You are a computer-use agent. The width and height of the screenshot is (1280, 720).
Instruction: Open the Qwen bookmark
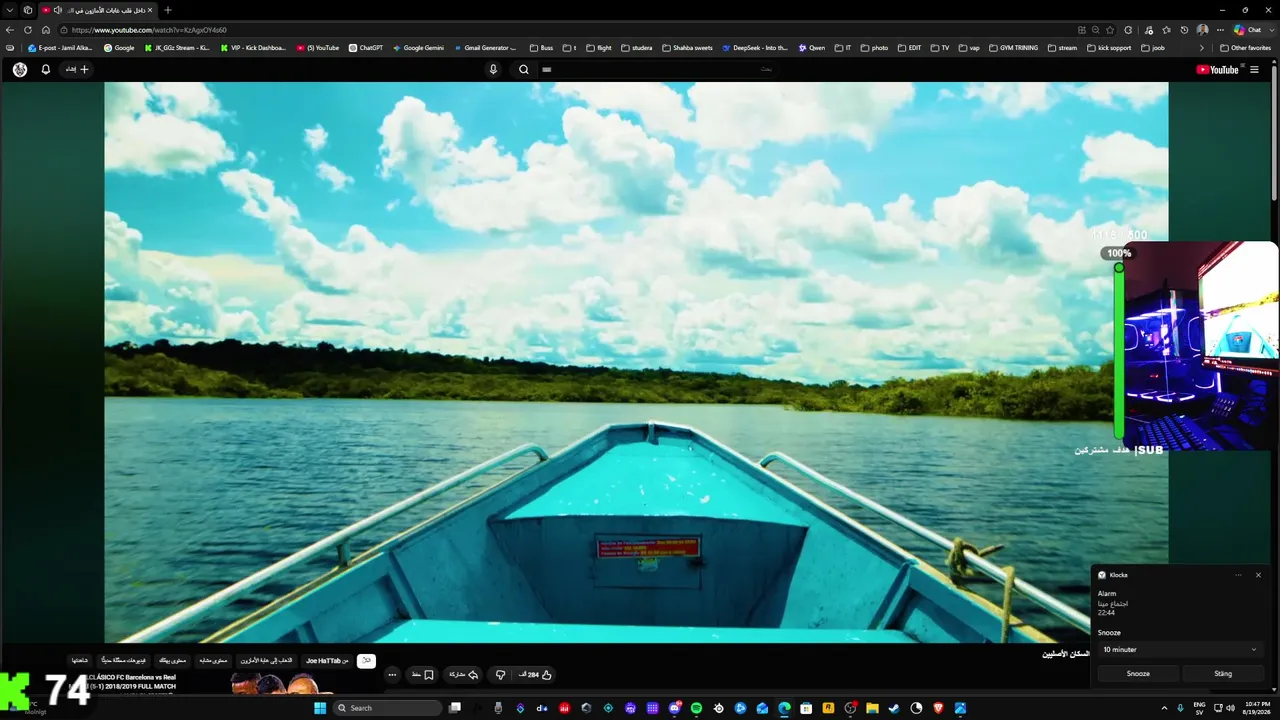click(812, 48)
